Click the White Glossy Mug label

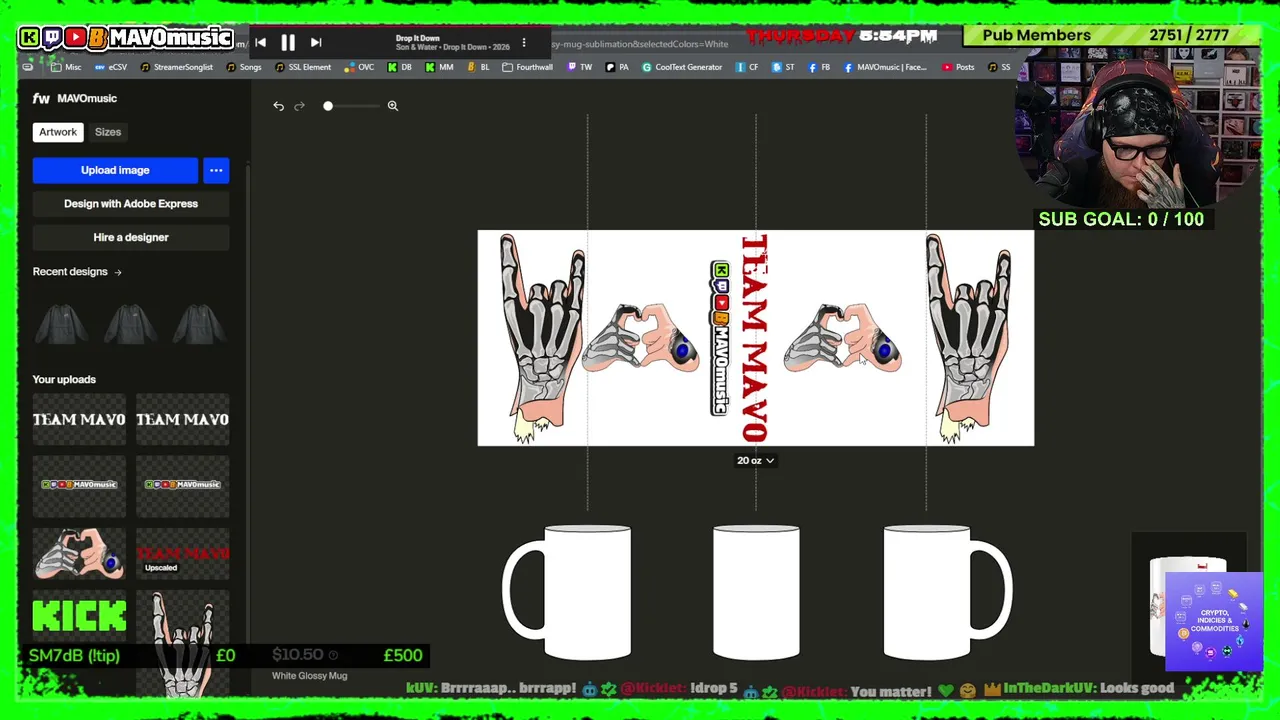pyautogui.click(x=309, y=676)
